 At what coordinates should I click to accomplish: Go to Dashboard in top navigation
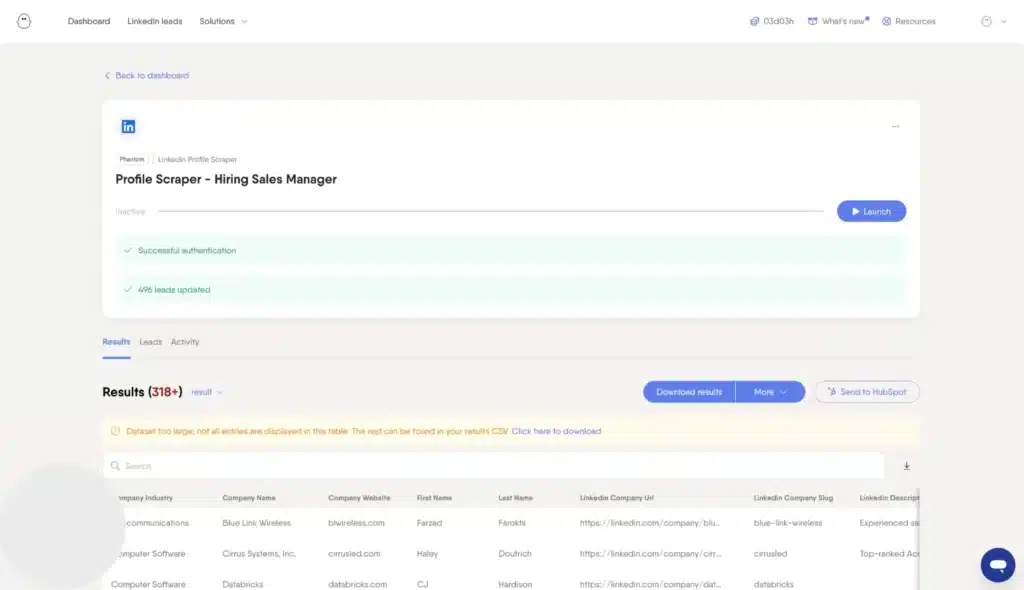pos(89,21)
